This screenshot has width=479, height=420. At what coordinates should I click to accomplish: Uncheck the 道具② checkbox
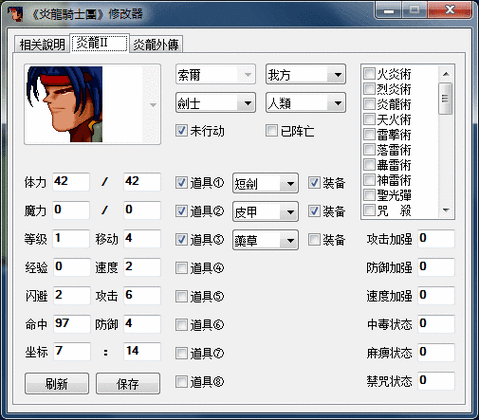click(182, 211)
